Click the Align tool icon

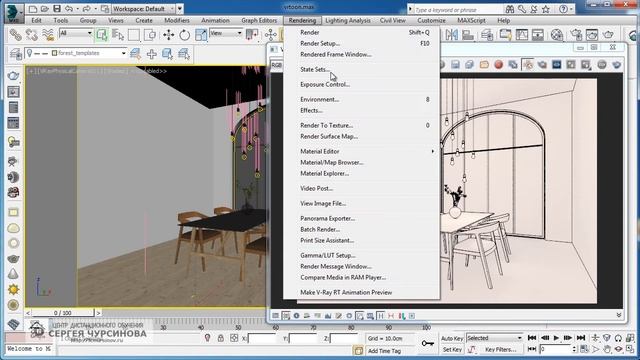tap(468, 35)
